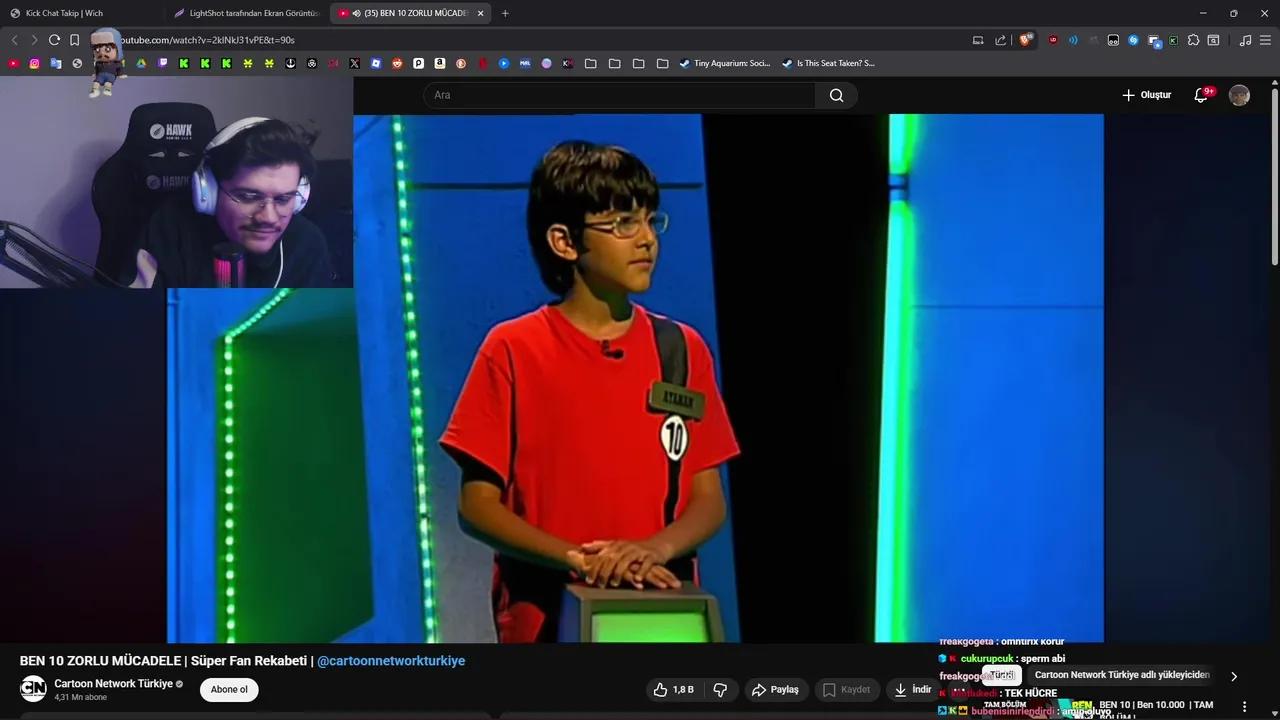The height and width of the screenshot is (720, 1280).
Task: Click the Kaydet save button
Action: pyautogui.click(x=846, y=689)
